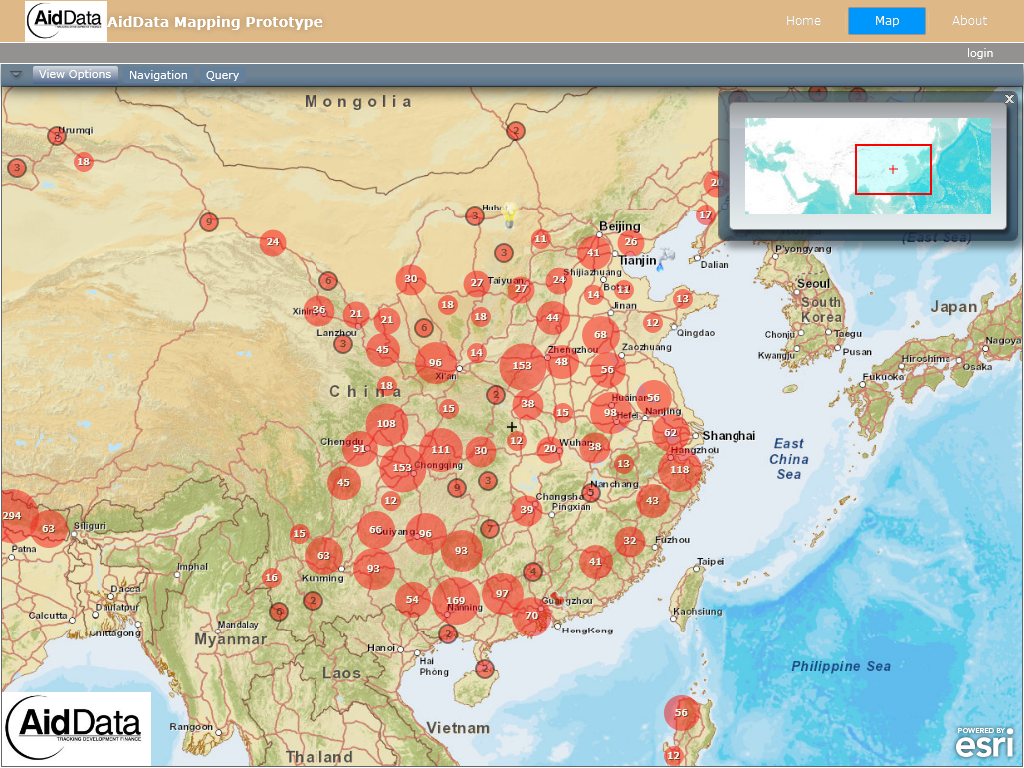Viewport: 1024px width, 768px height.
Task: Select the 169 cluster near Nanning
Action: click(x=456, y=601)
